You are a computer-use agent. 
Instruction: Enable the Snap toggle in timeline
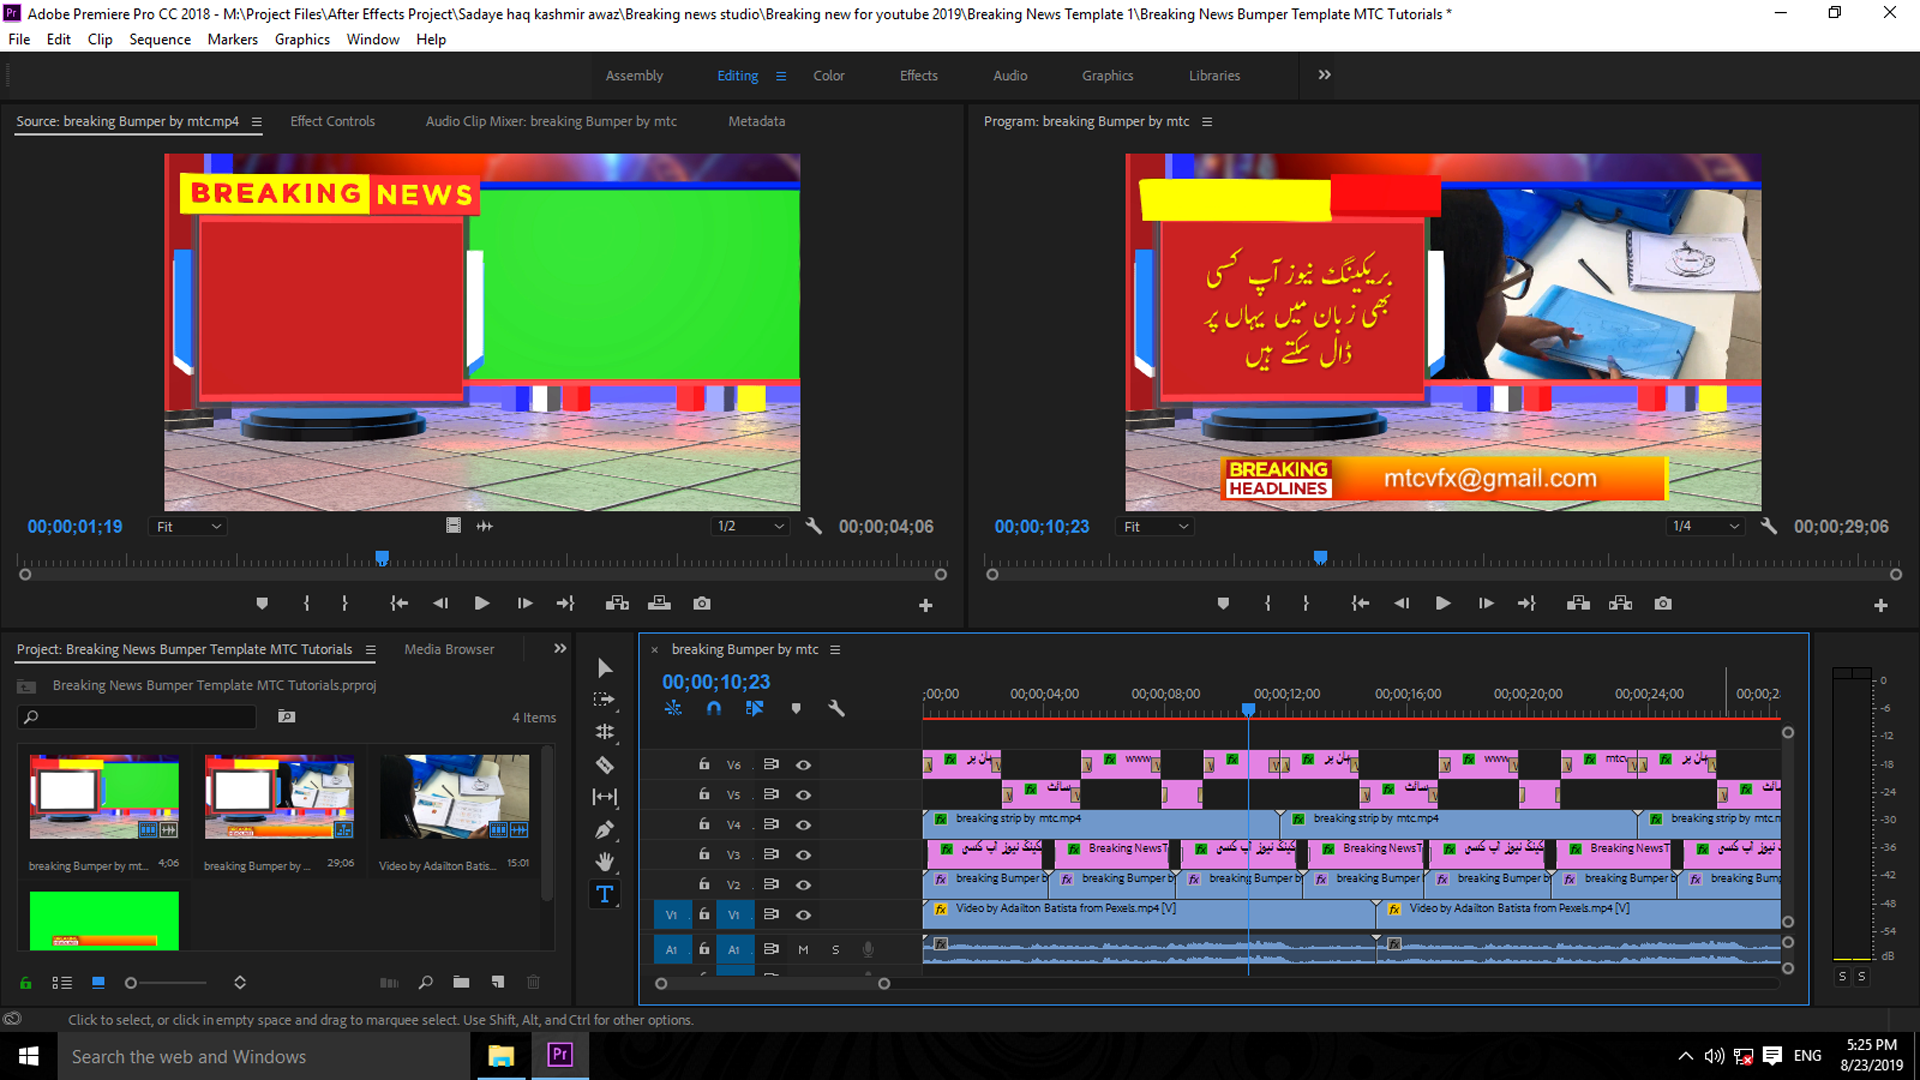click(711, 707)
